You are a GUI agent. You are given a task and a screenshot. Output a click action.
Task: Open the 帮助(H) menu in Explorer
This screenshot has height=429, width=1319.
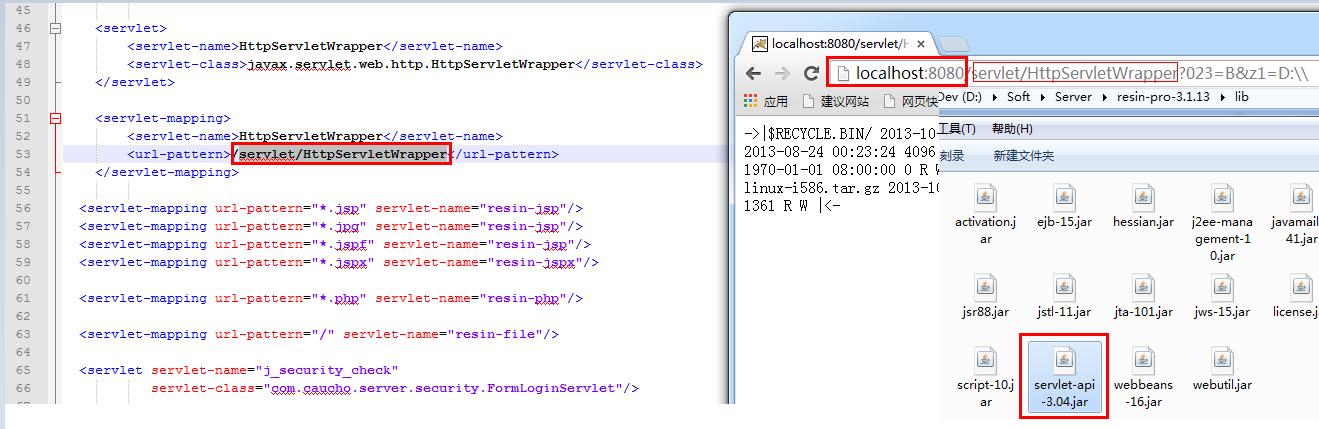pos(1012,129)
